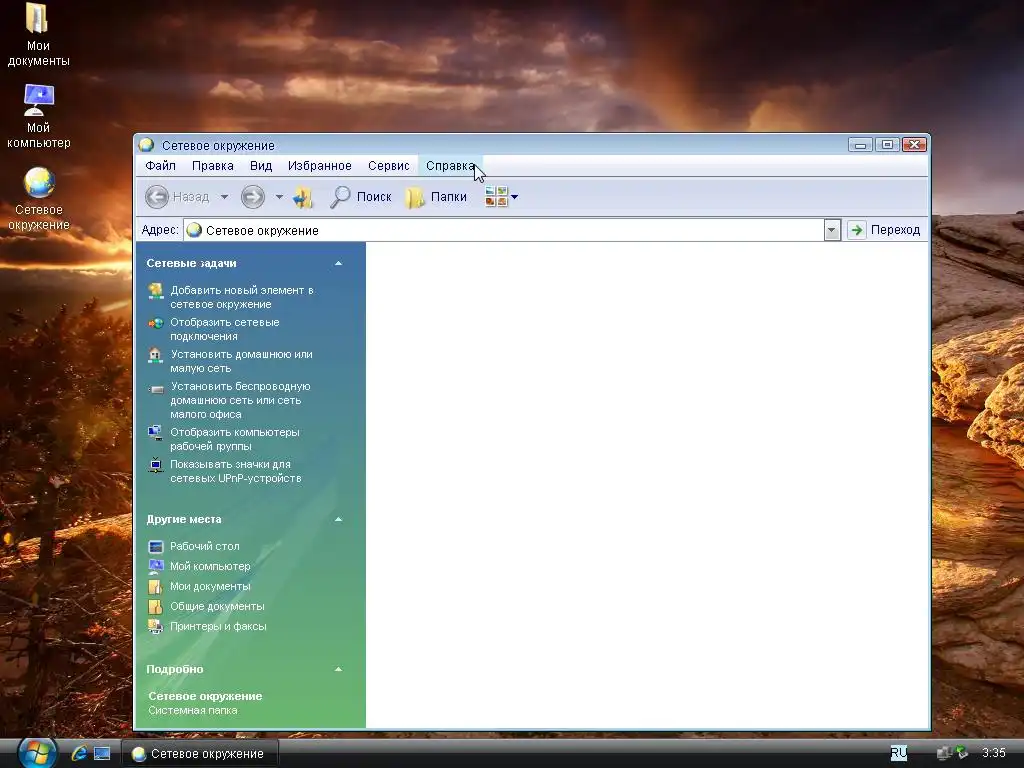
Task: Click icon beside Установить беспроводную домашнюю сеть
Action: click(156, 389)
